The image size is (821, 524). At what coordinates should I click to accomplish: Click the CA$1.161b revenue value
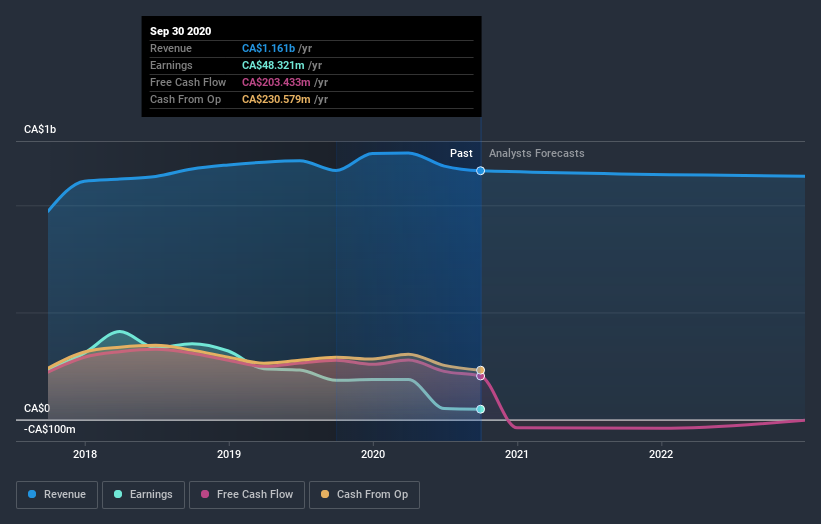(x=268, y=48)
